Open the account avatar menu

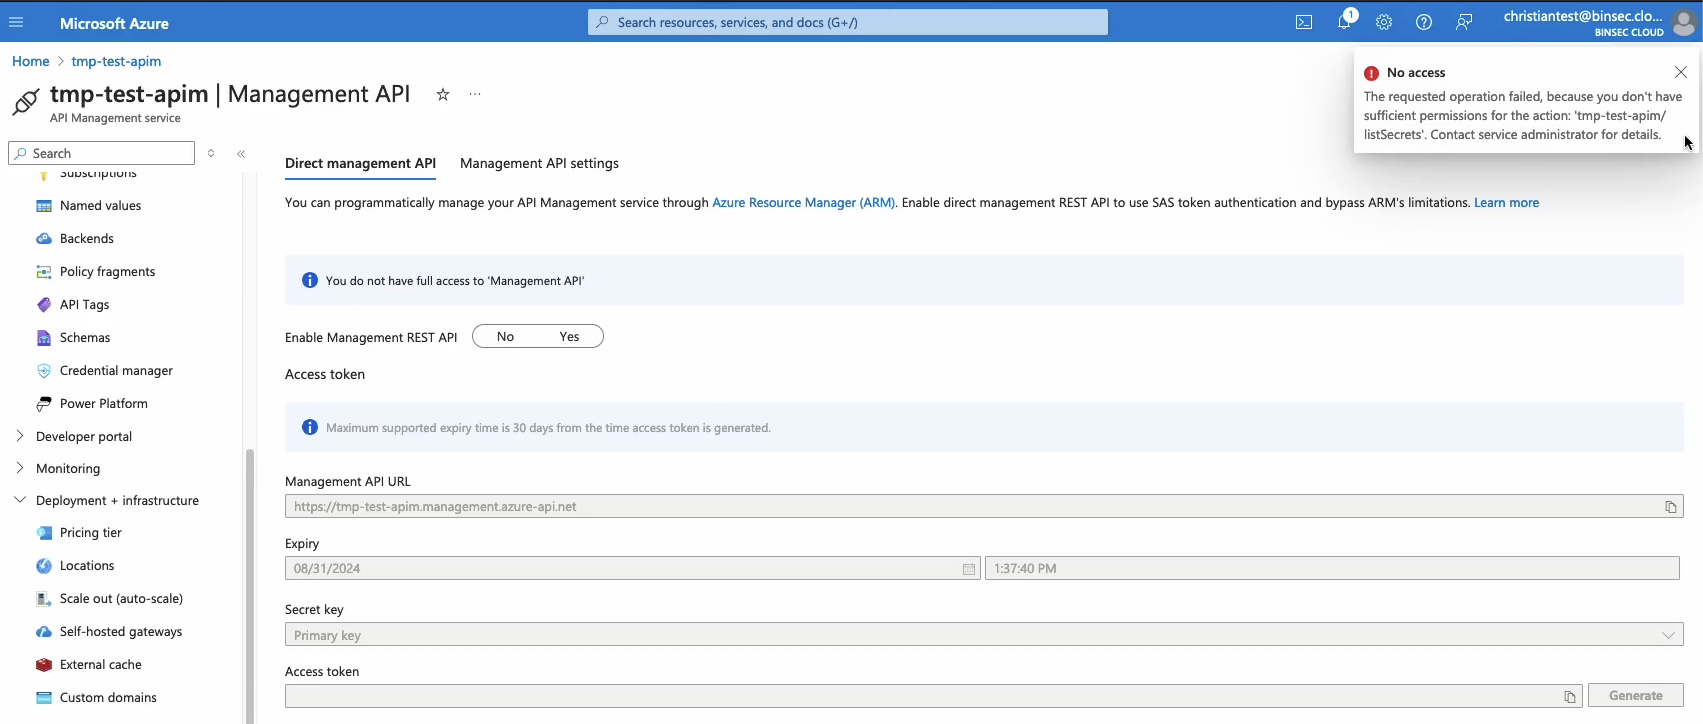[1683, 22]
